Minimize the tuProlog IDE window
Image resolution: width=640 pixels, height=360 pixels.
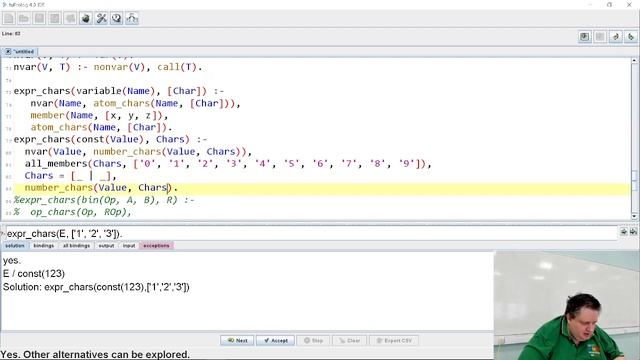[590, 4]
